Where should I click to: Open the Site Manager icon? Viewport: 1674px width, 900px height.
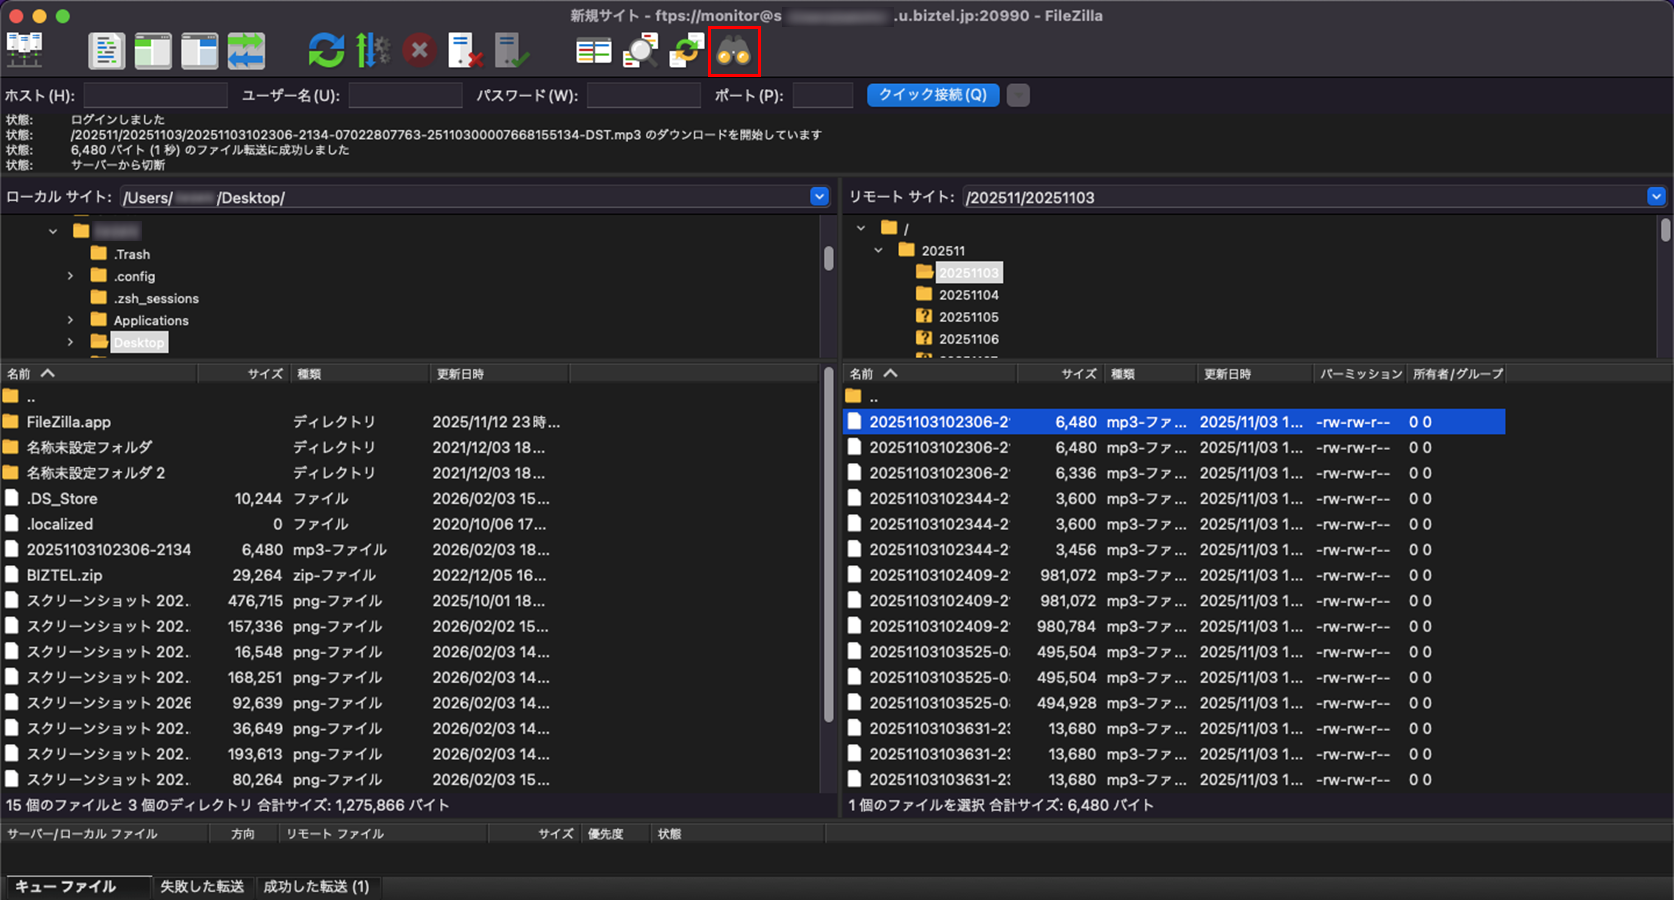25,50
